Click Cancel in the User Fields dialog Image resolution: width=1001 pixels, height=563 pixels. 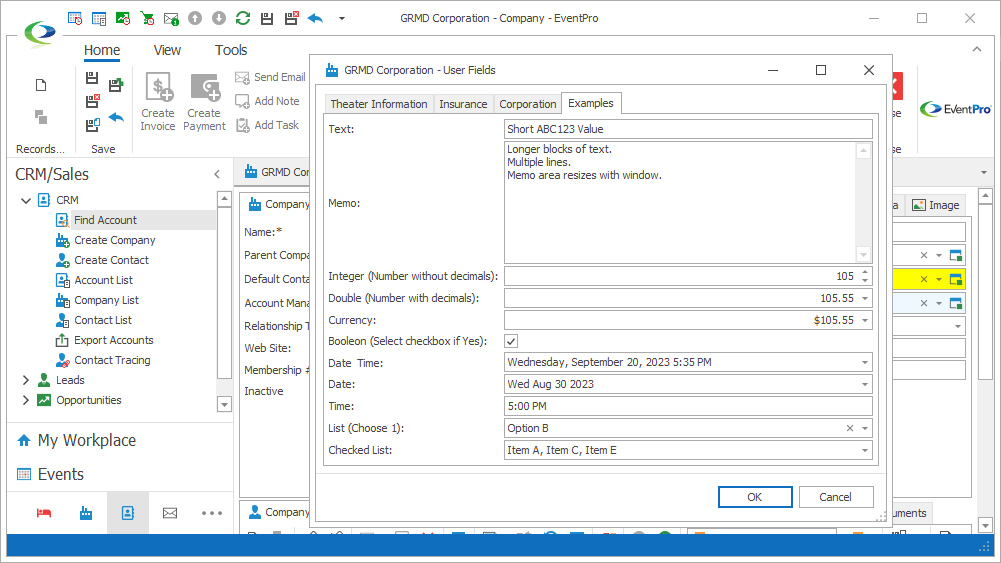click(835, 497)
